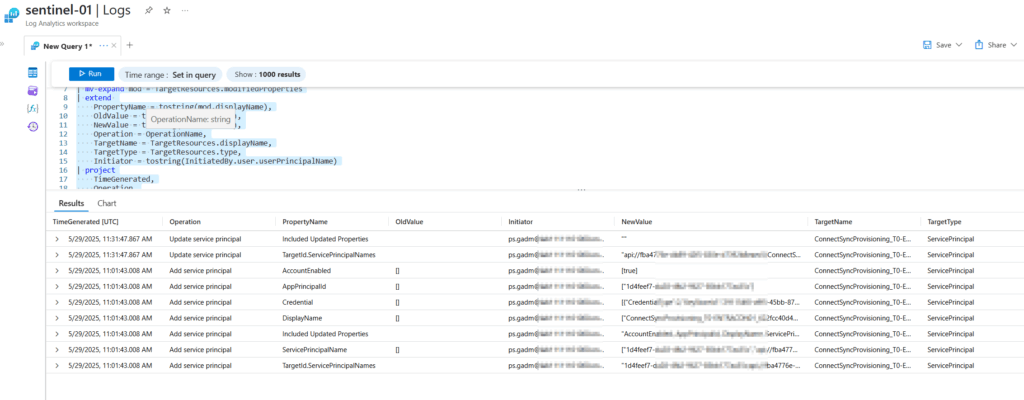Open the Time range selector
Image resolution: width=1024 pixels, height=400 pixels.
point(169,74)
